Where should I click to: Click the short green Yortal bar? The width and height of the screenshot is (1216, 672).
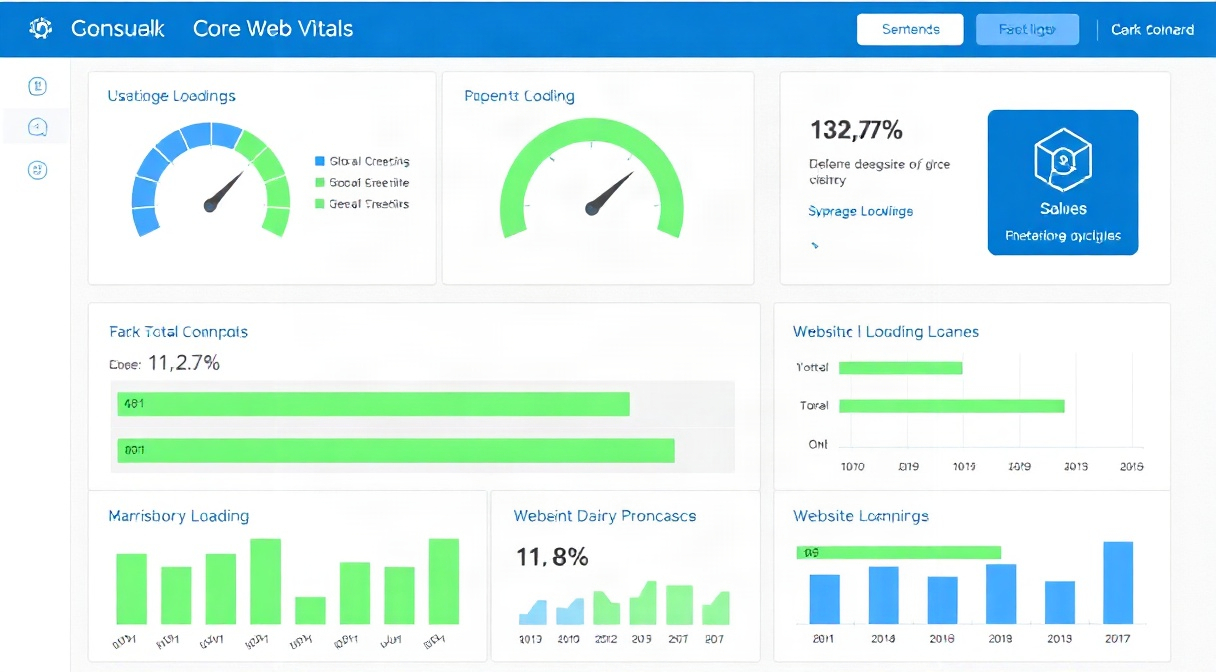pos(900,368)
